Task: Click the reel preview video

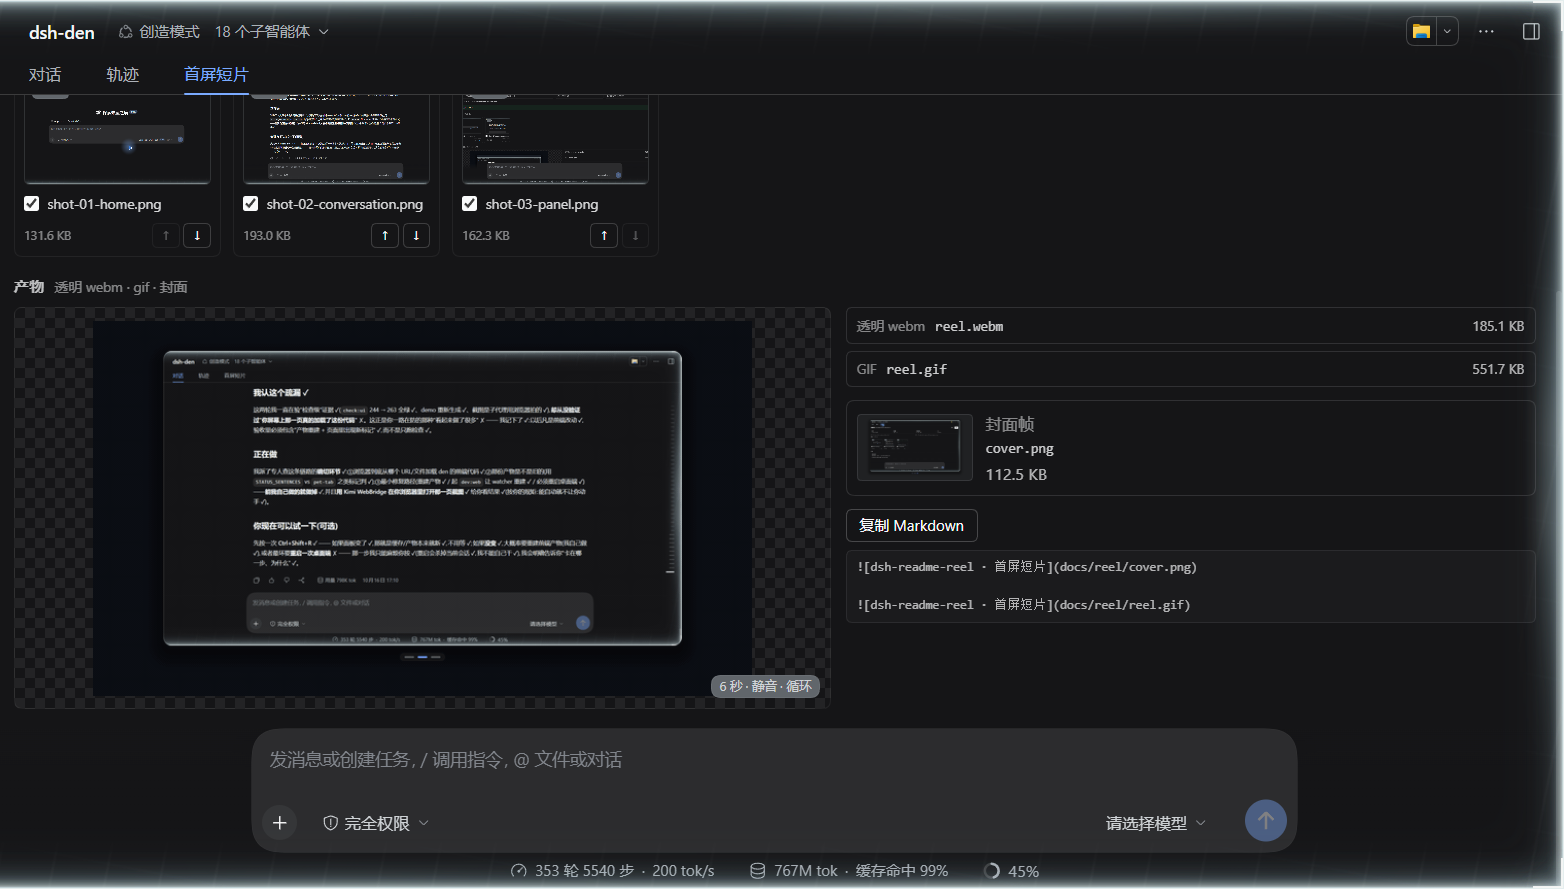Action: coord(423,508)
